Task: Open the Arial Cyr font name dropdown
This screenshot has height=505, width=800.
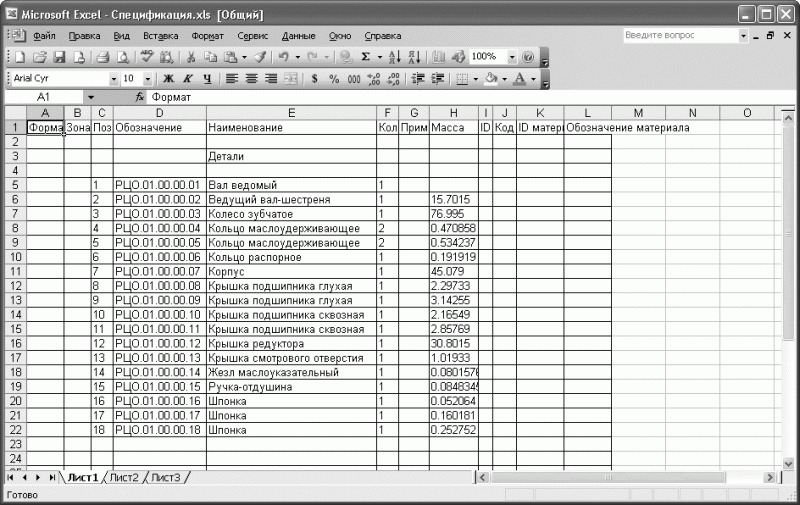Action: [x=113, y=79]
